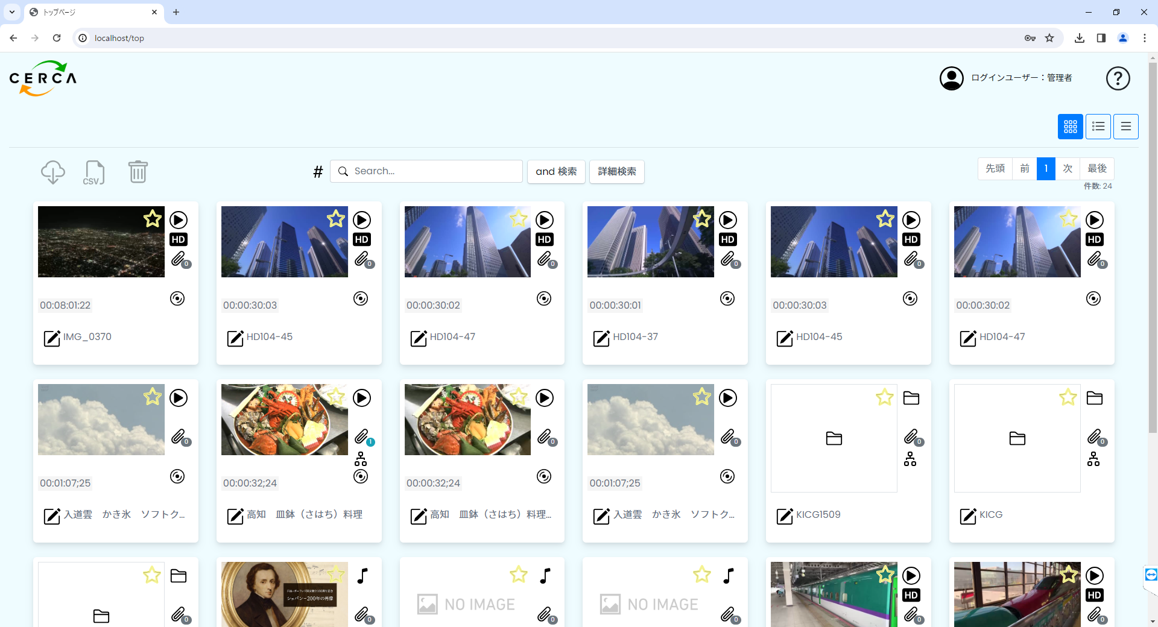Open attachments on the IMG_0370 card
1158x627 pixels.
(x=180, y=259)
